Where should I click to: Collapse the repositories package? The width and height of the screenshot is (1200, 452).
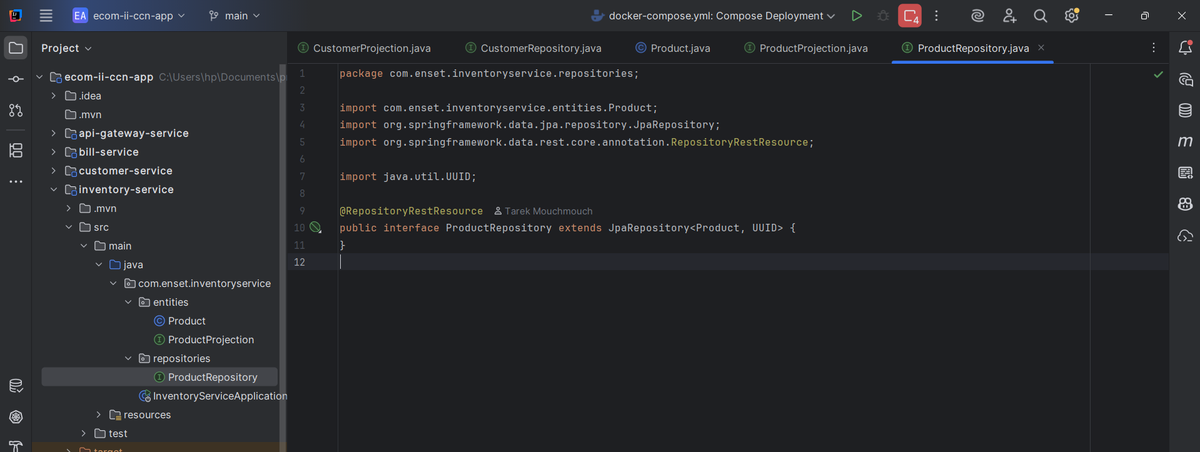(x=127, y=358)
